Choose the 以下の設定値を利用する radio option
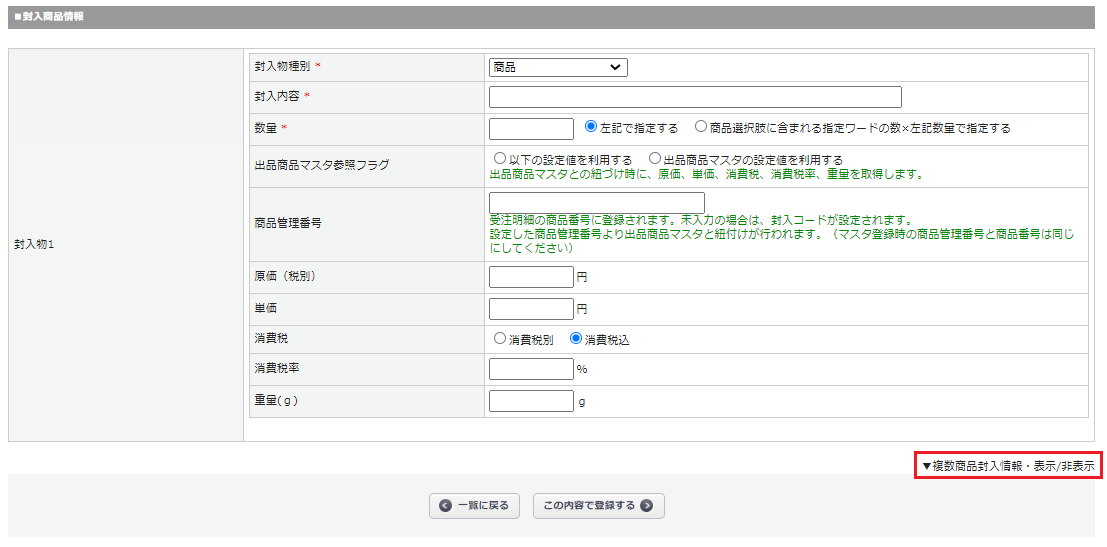This screenshot has width=1107, height=547. (500, 158)
